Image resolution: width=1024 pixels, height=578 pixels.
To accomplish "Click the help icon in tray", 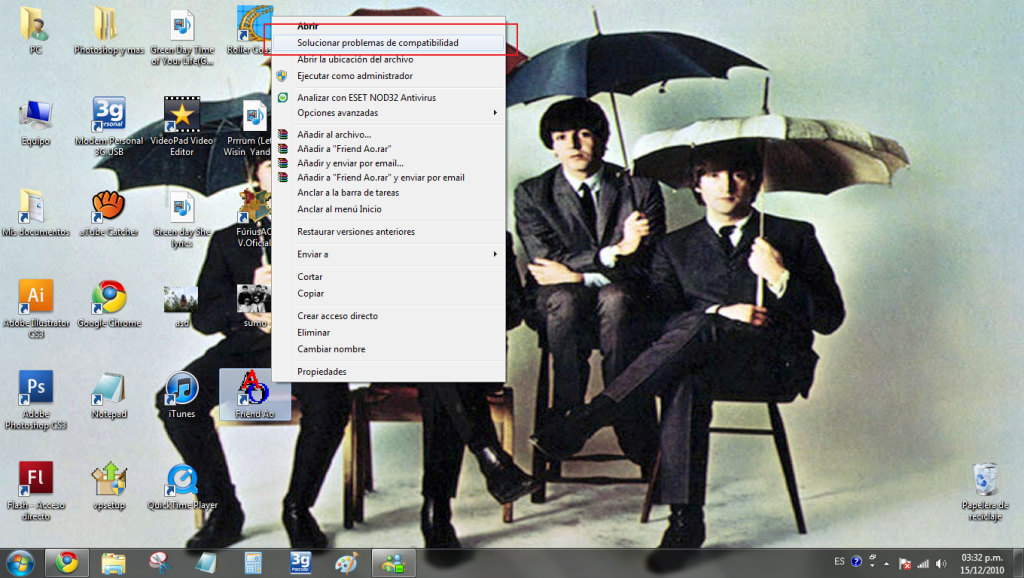I will pos(856,562).
